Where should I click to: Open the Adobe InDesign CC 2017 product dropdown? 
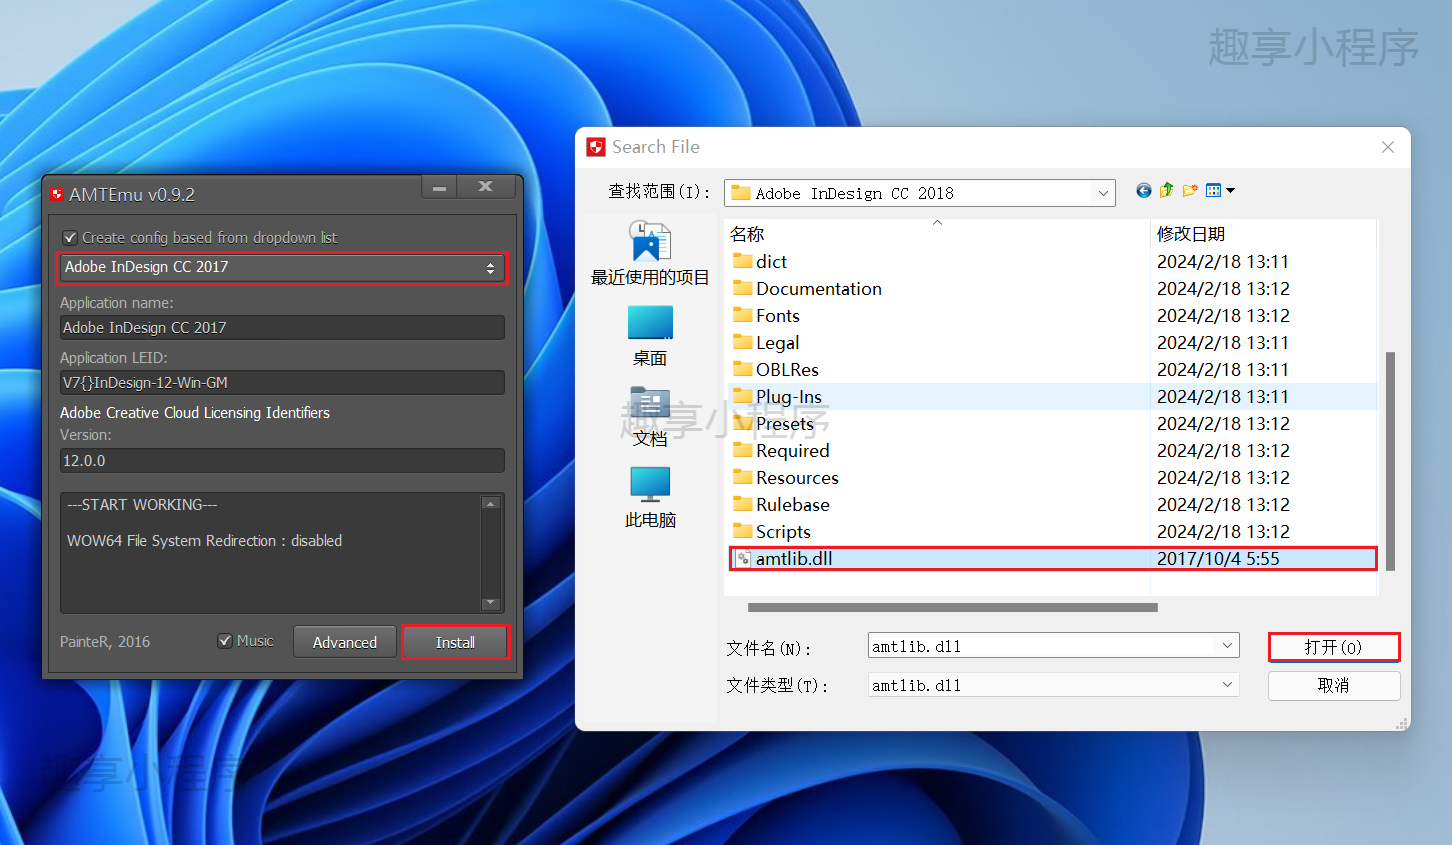click(x=282, y=267)
